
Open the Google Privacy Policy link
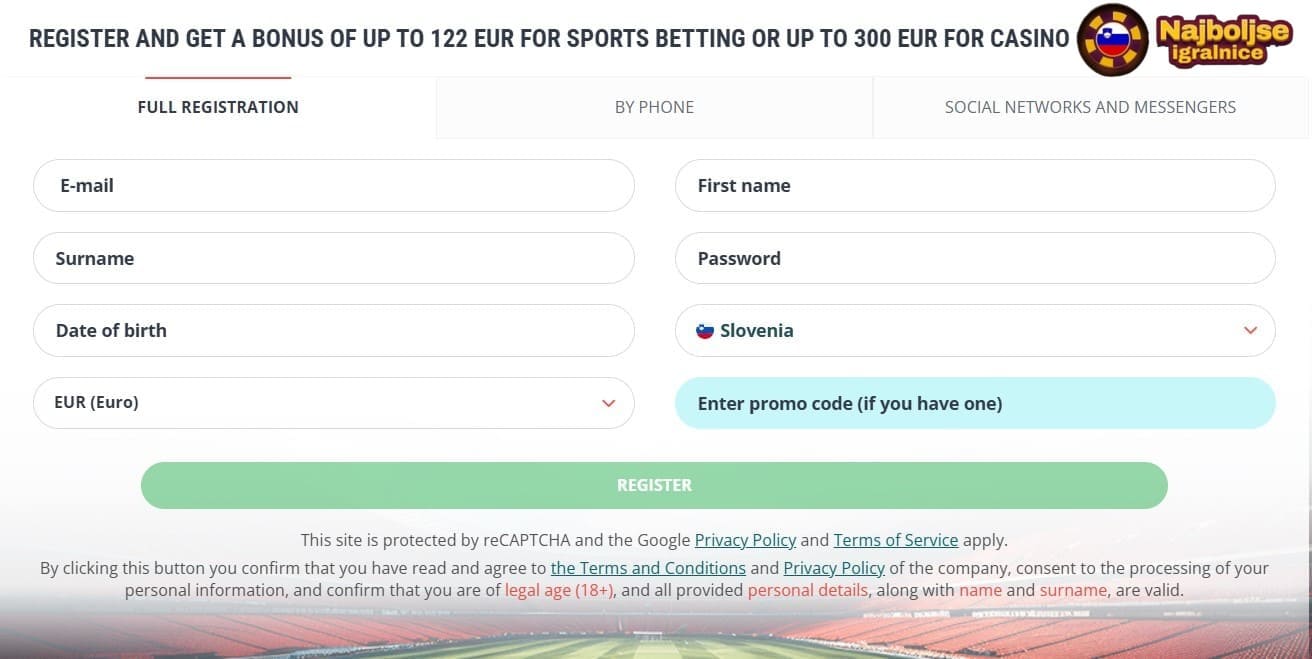click(x=745, y=540)
